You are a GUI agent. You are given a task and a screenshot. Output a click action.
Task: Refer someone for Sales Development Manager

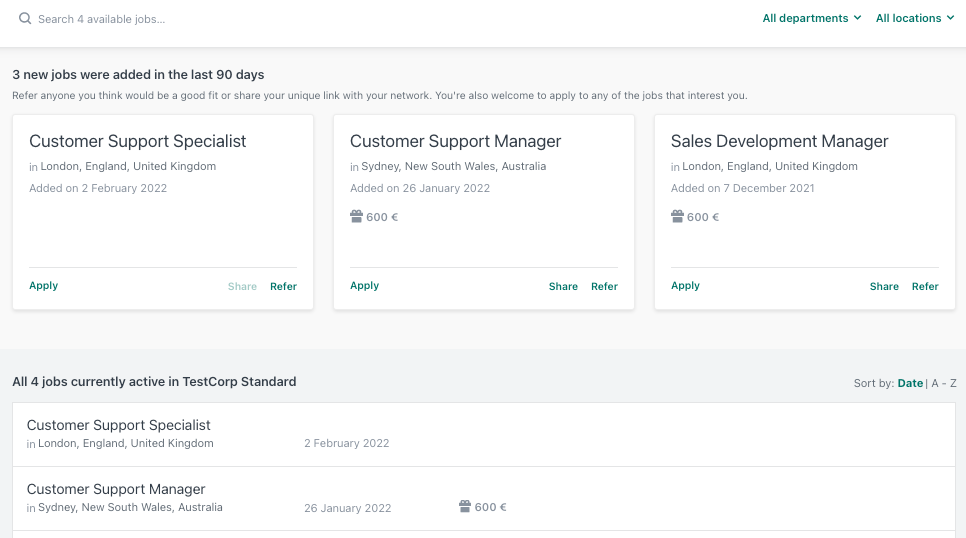tap(925, 286)
